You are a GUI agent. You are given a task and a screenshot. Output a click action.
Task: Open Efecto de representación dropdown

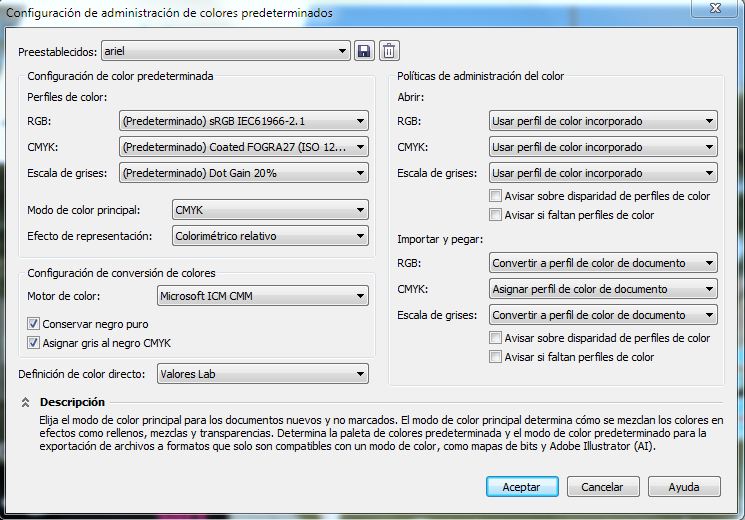coord(270,236)
